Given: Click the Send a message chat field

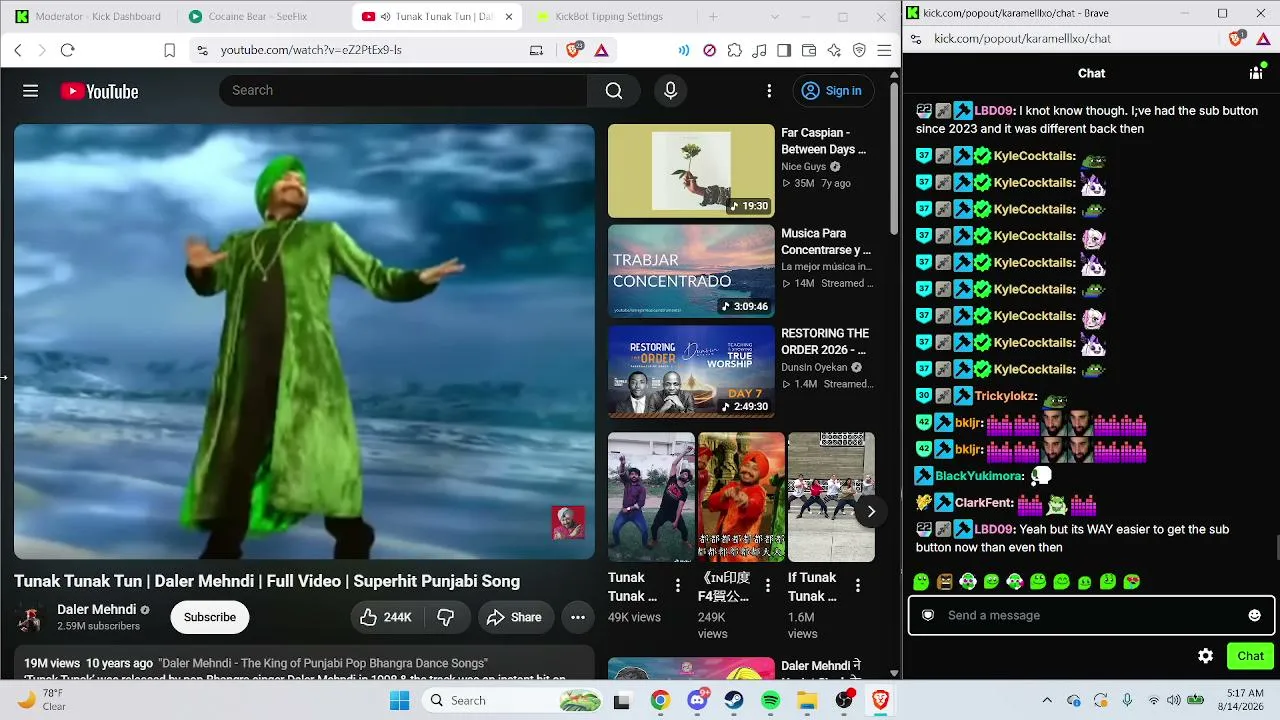Looking at the screenshot, I should coord(1092,615).
